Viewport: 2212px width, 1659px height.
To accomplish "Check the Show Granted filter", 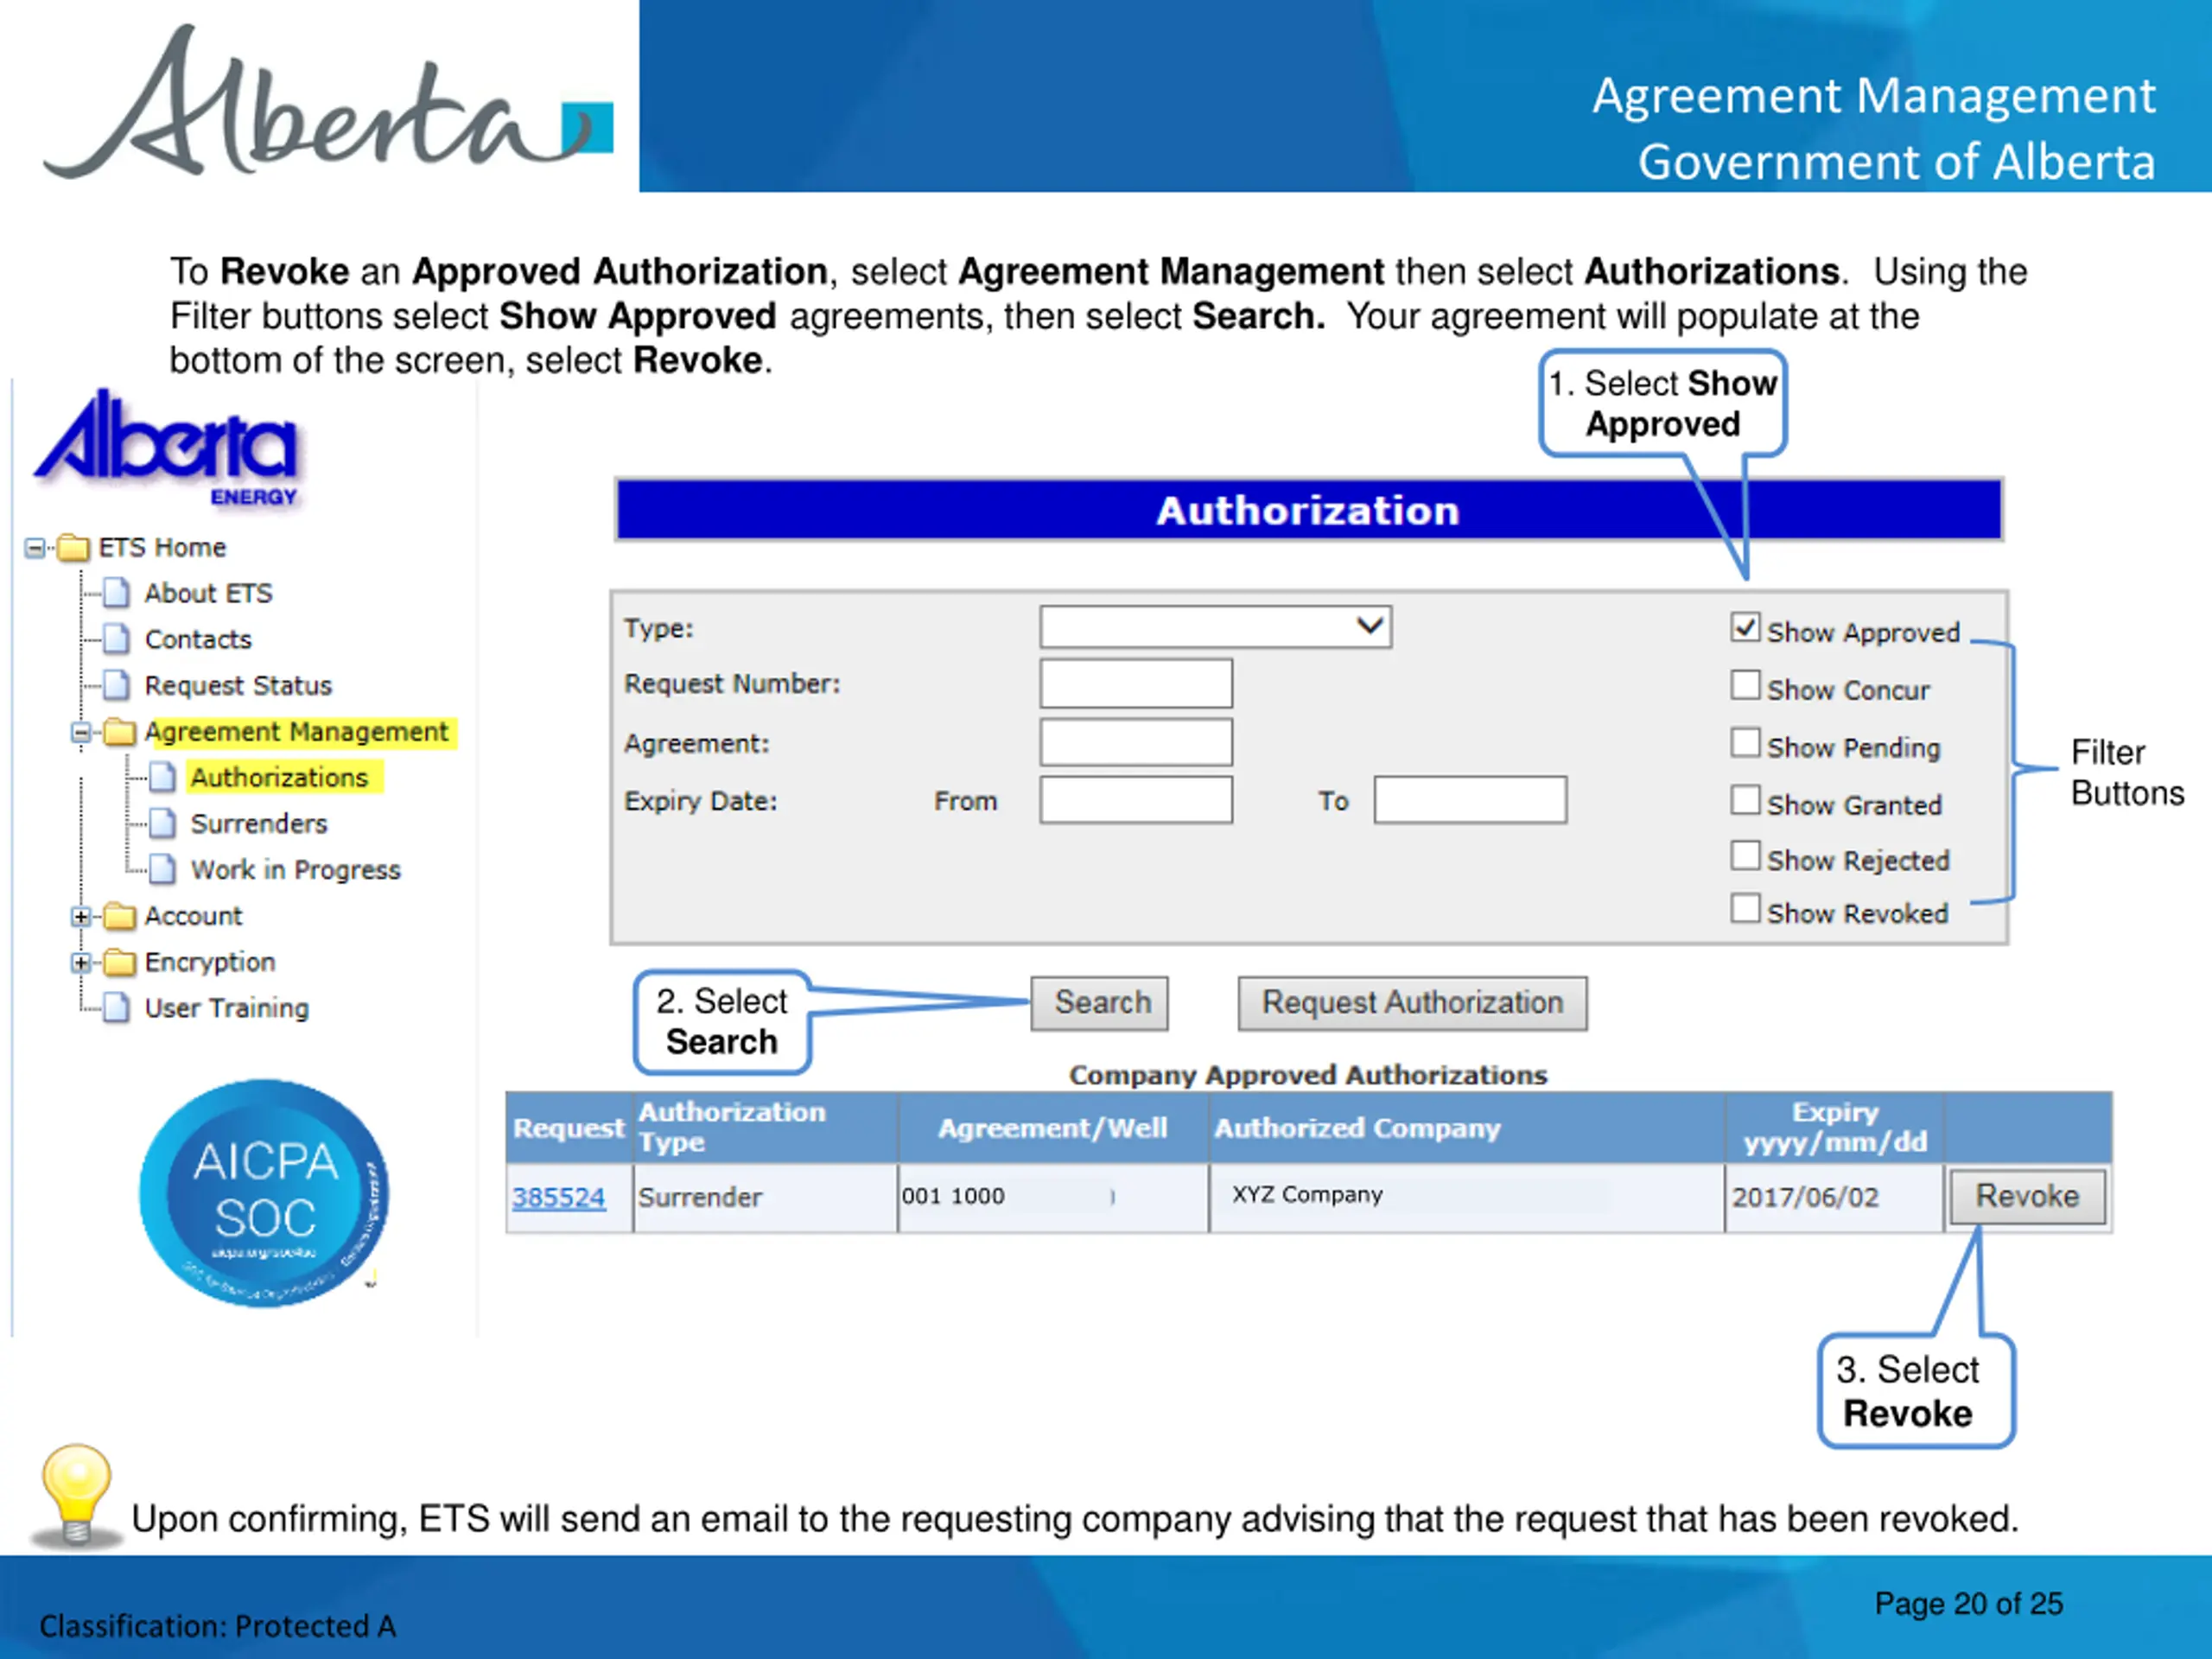I will point(1745,800).
